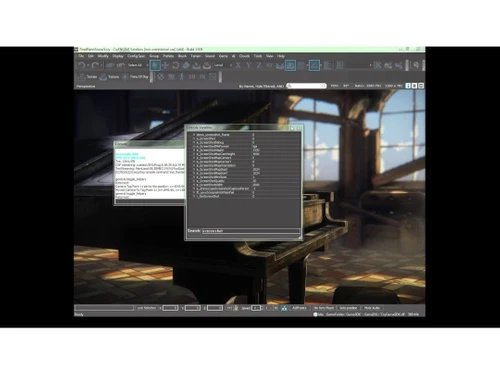Click the terrain collision icon in bottom bar
This screenshot has height=375, width=500.
[x=284, y=308]
